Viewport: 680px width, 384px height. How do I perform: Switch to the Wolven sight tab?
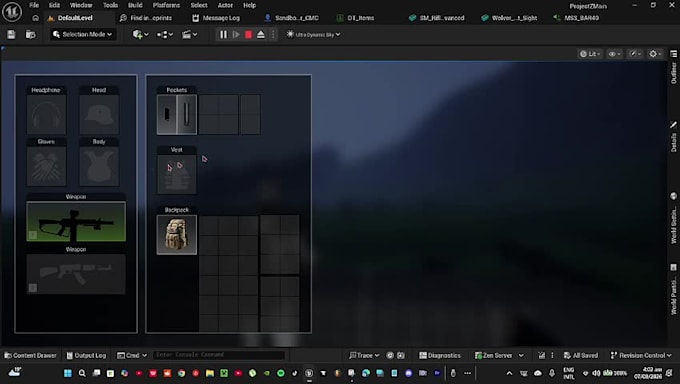click(x=509, y=18)
